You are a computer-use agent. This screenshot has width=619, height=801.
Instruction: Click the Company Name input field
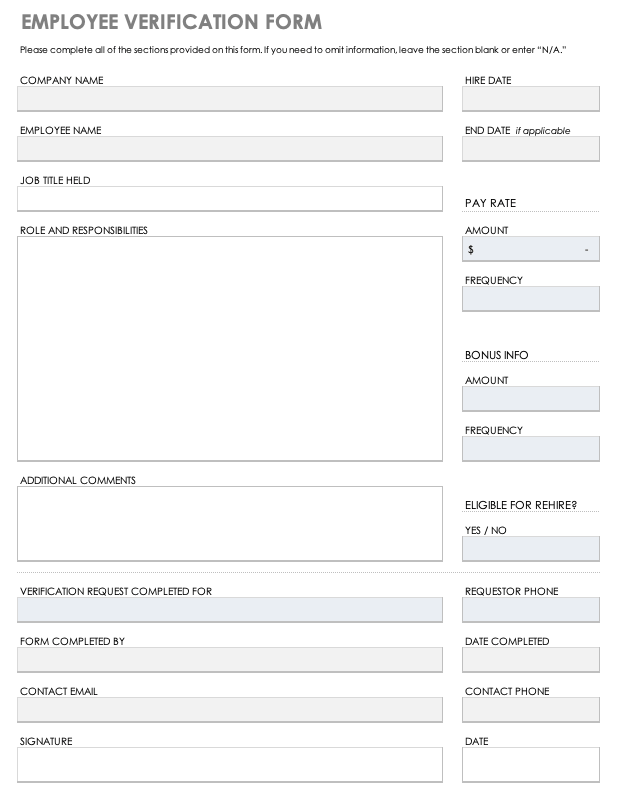(x=229, y=98)
